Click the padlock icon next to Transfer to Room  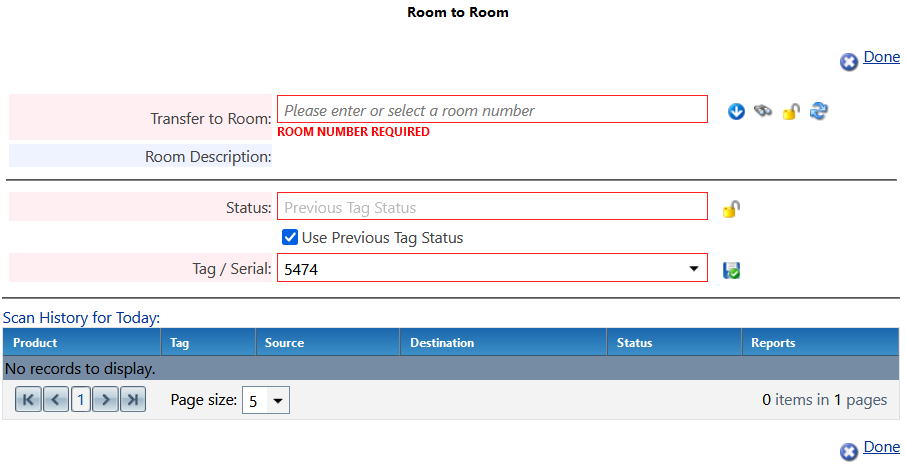791,111
